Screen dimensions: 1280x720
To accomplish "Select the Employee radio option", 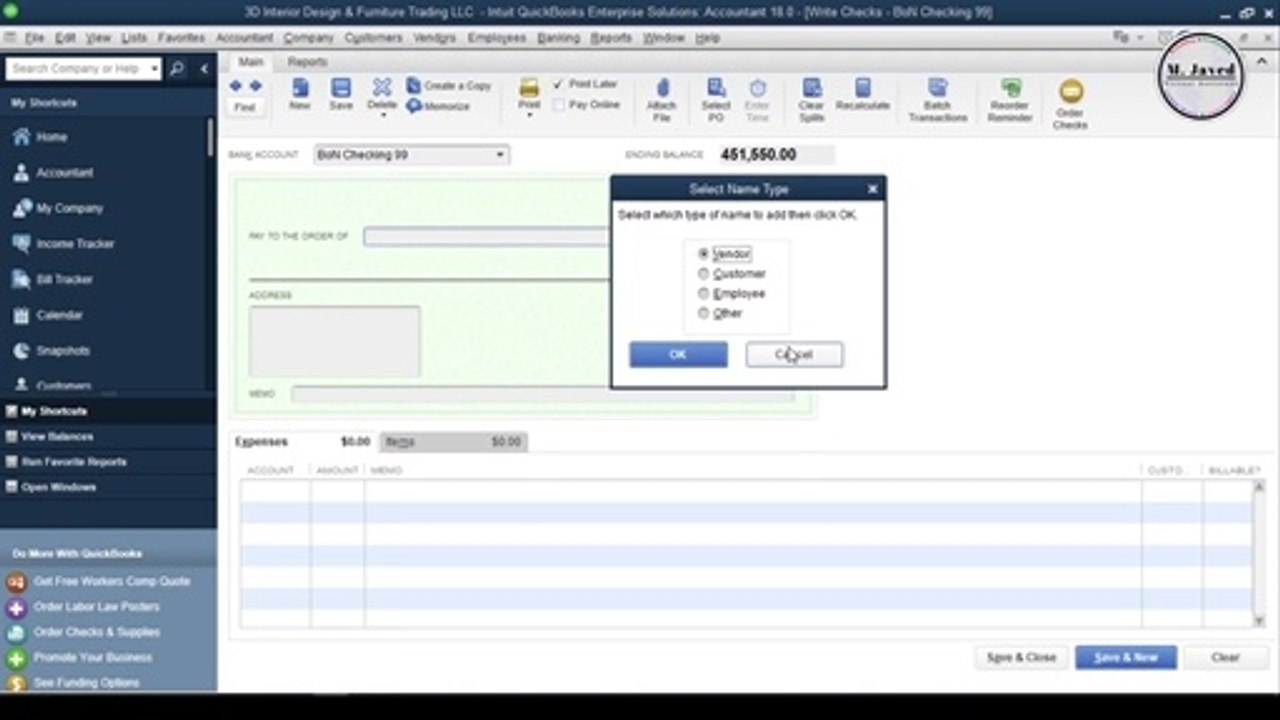I will (703, 294).
